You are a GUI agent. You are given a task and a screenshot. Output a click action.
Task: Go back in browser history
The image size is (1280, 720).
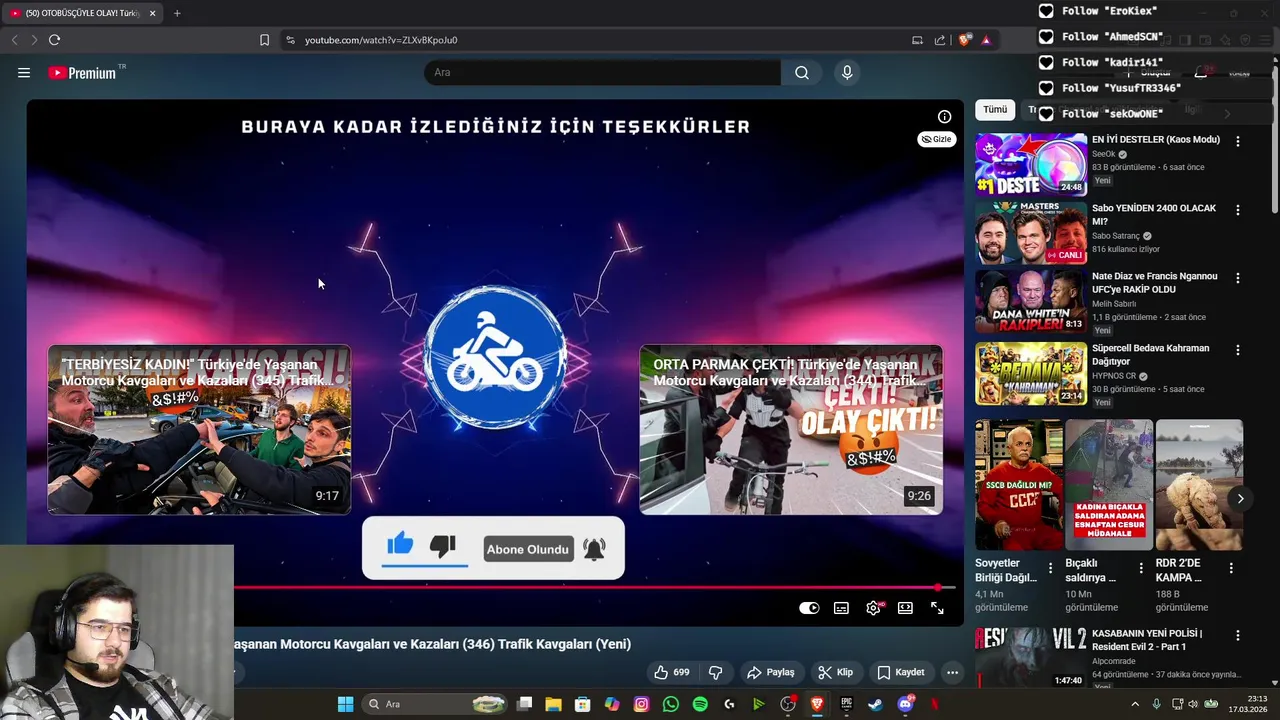click(14, 40)
